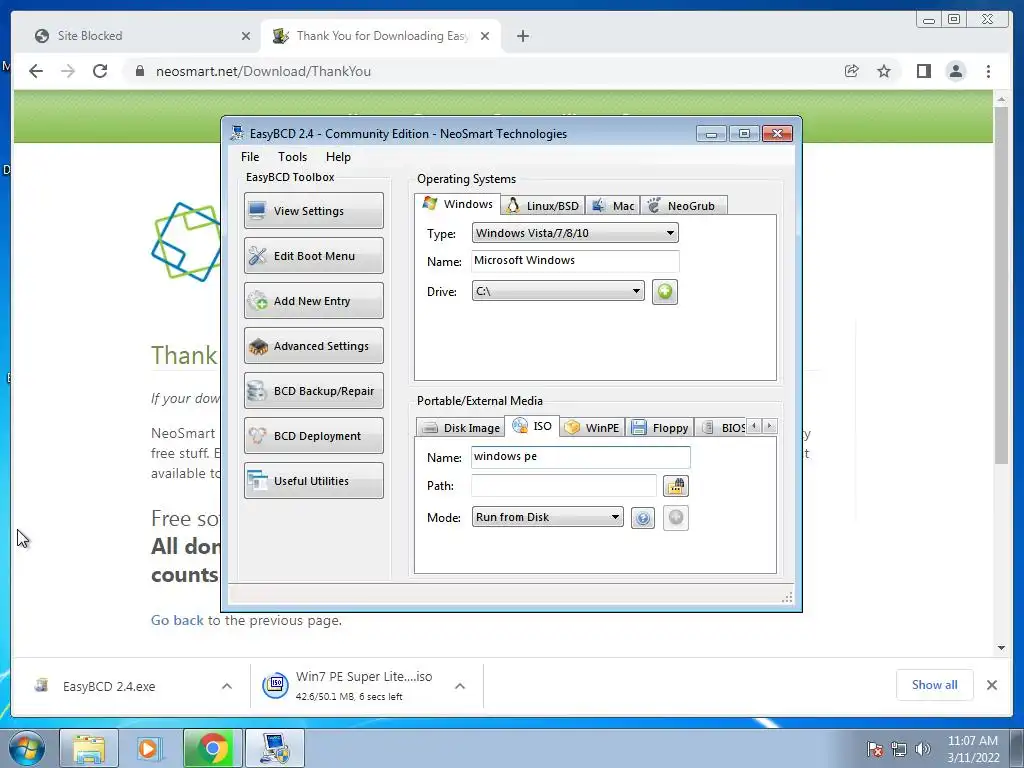This screenshot has width=1024, height=768.
Task: Open View Settings in EasyBCD Toolbox
Action: (313, 210)
